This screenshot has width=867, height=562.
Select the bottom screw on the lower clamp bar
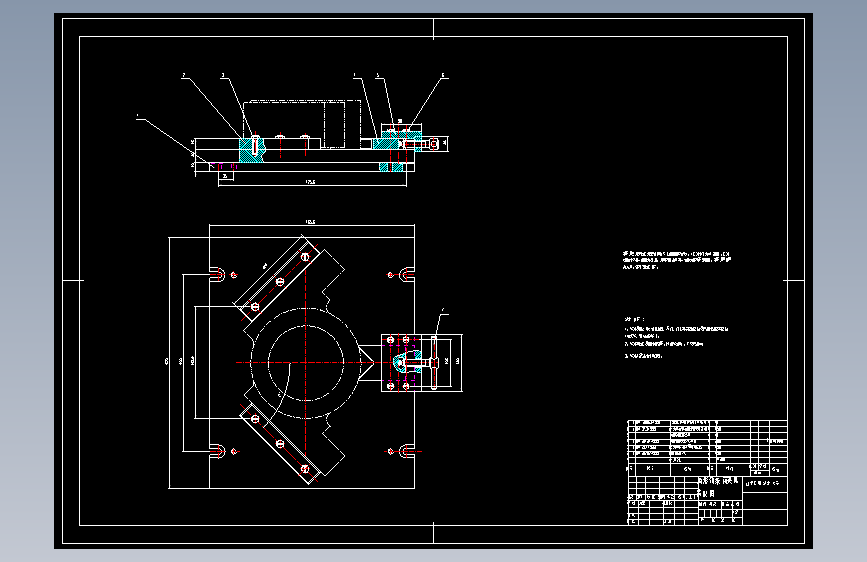click(x=305, y=469)
